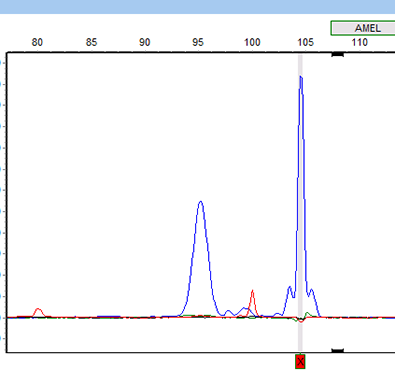Click the 100 label on size axis
Viewport: 395px width, 370px height.
(x=252, y=42)
